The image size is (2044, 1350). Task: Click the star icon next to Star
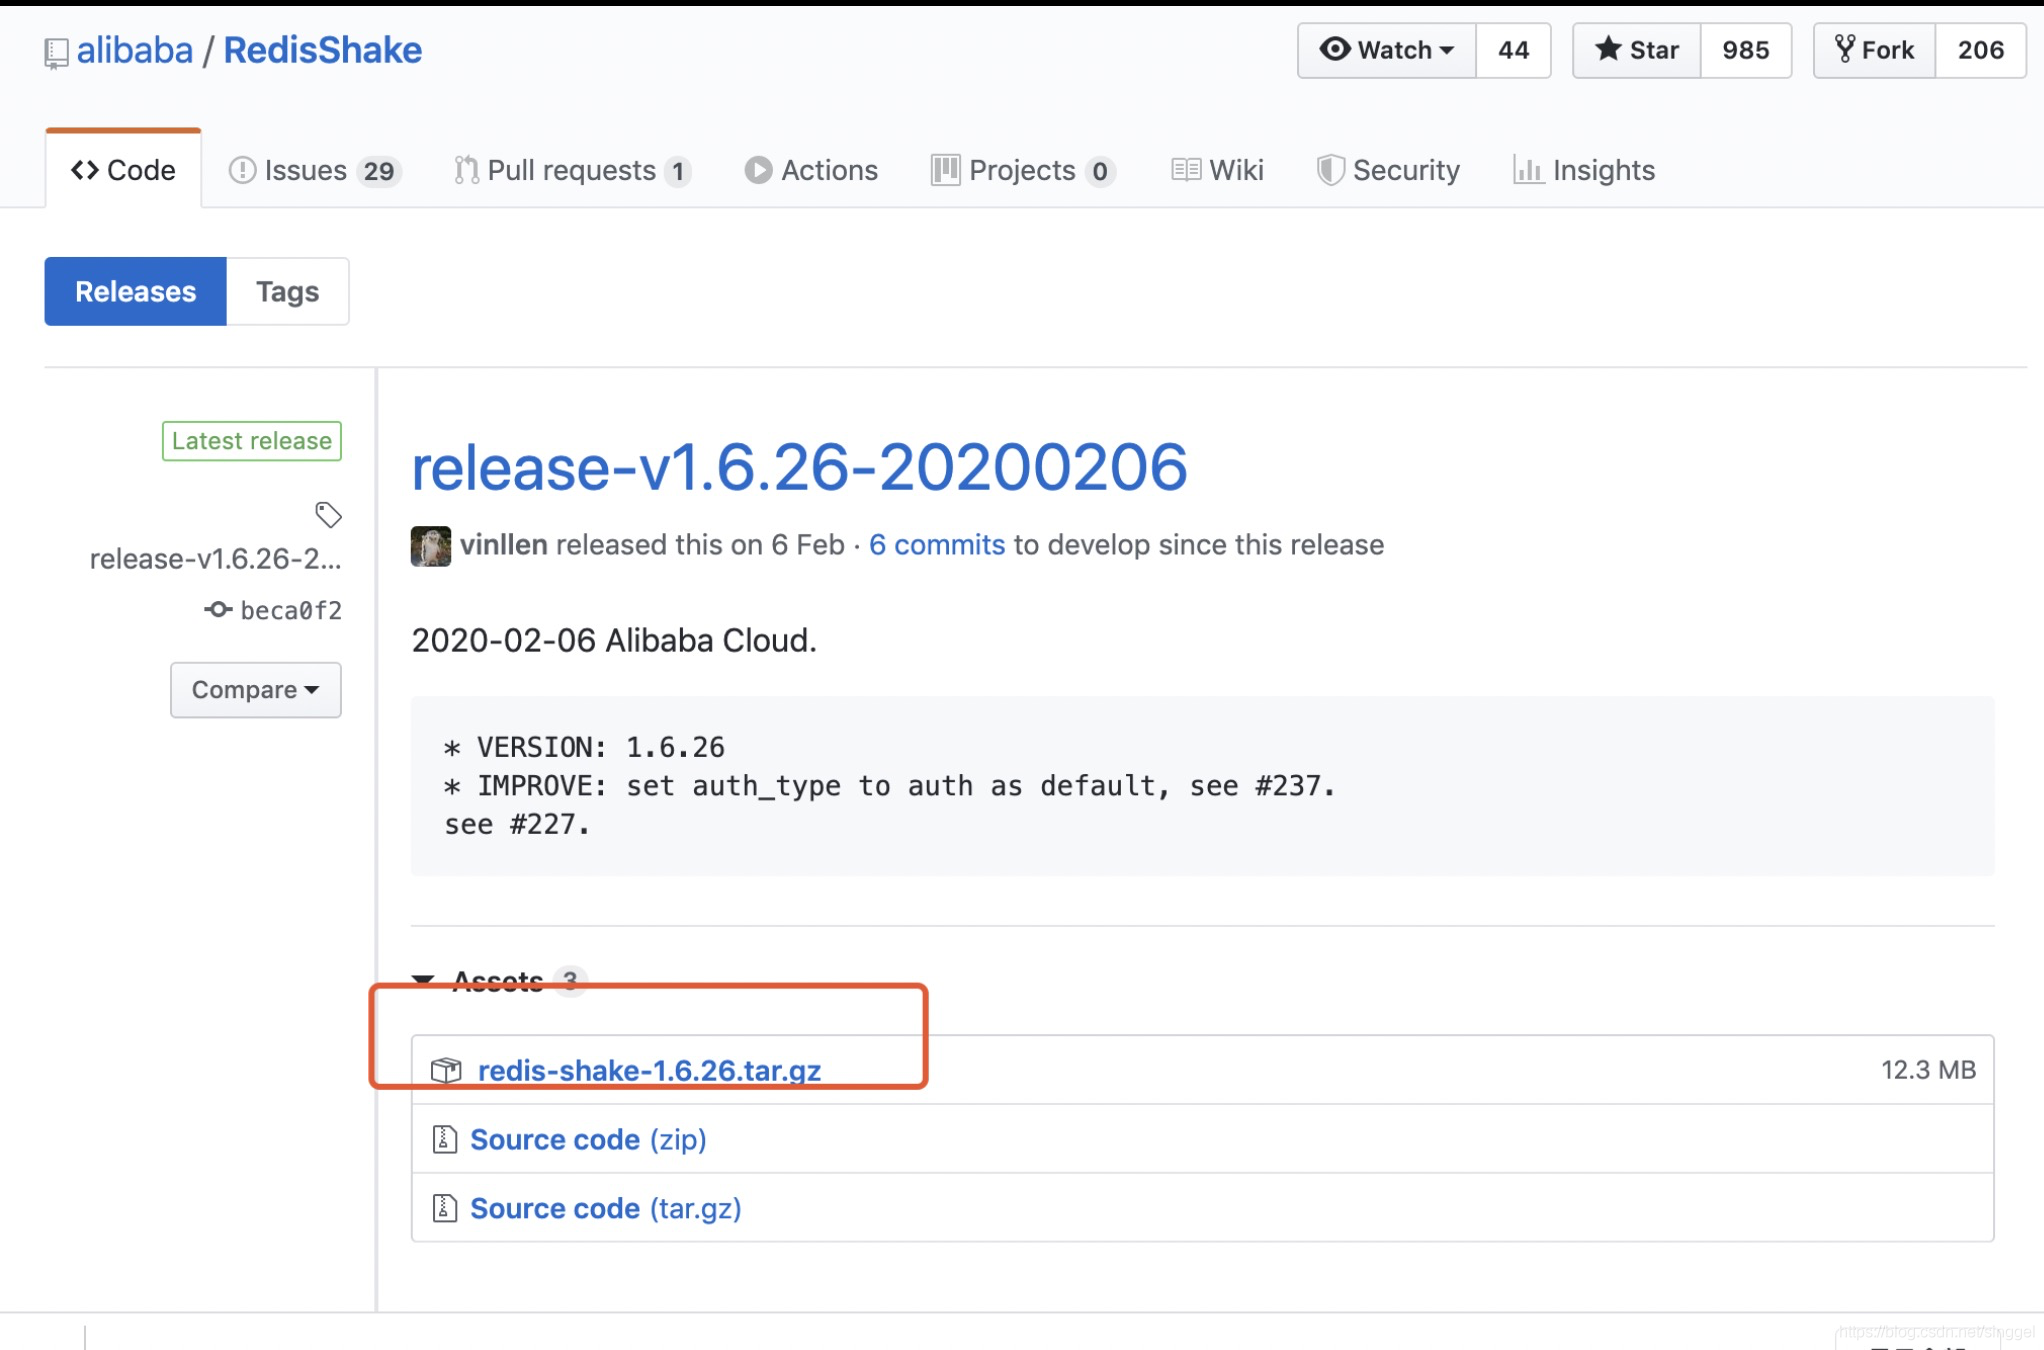coord(1608,49)
